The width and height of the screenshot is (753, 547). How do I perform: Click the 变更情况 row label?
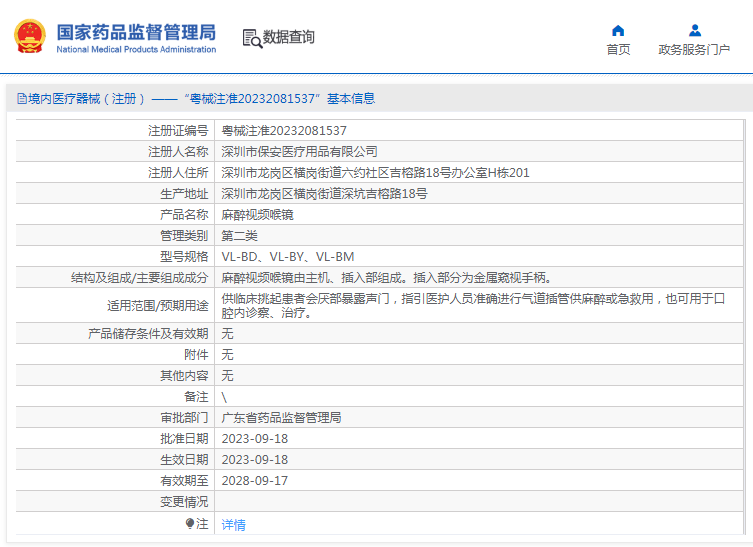(184, 502)
